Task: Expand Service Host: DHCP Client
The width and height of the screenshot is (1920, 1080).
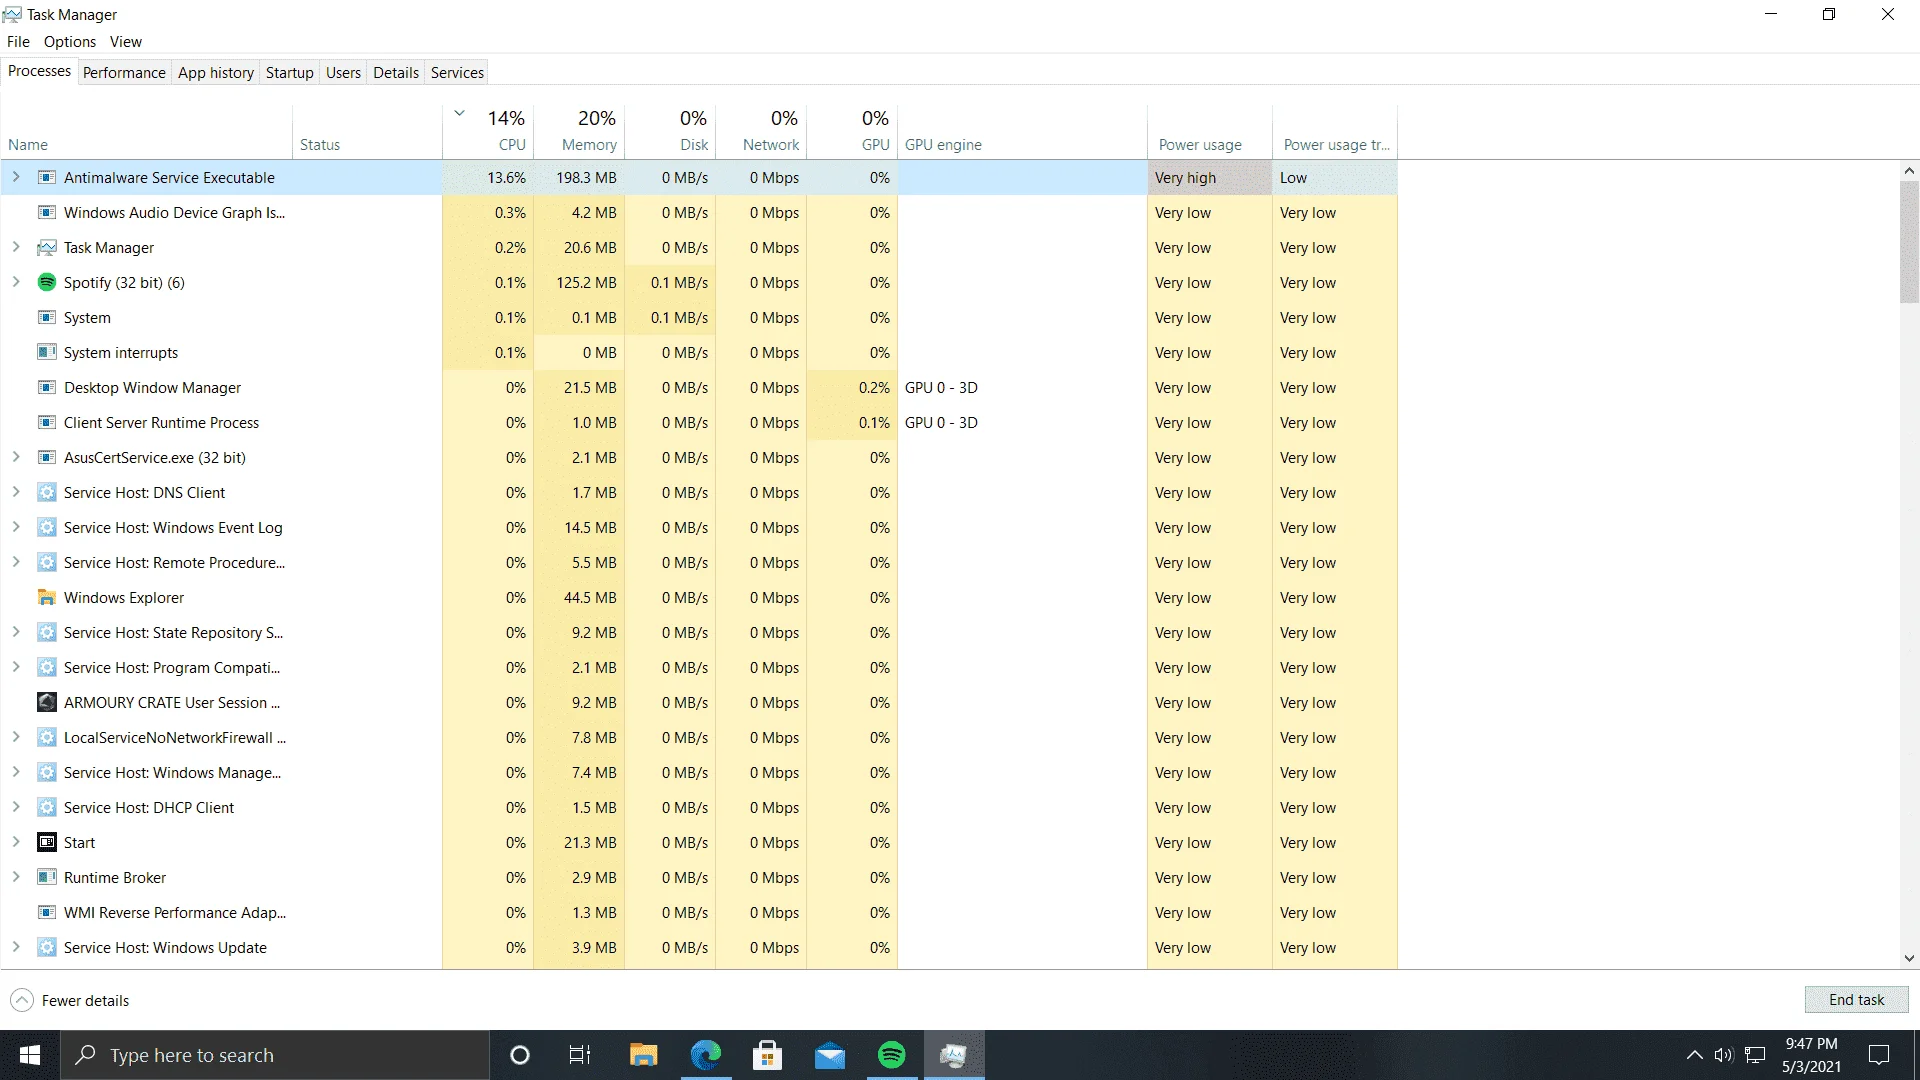Action: tap(16, 808)
